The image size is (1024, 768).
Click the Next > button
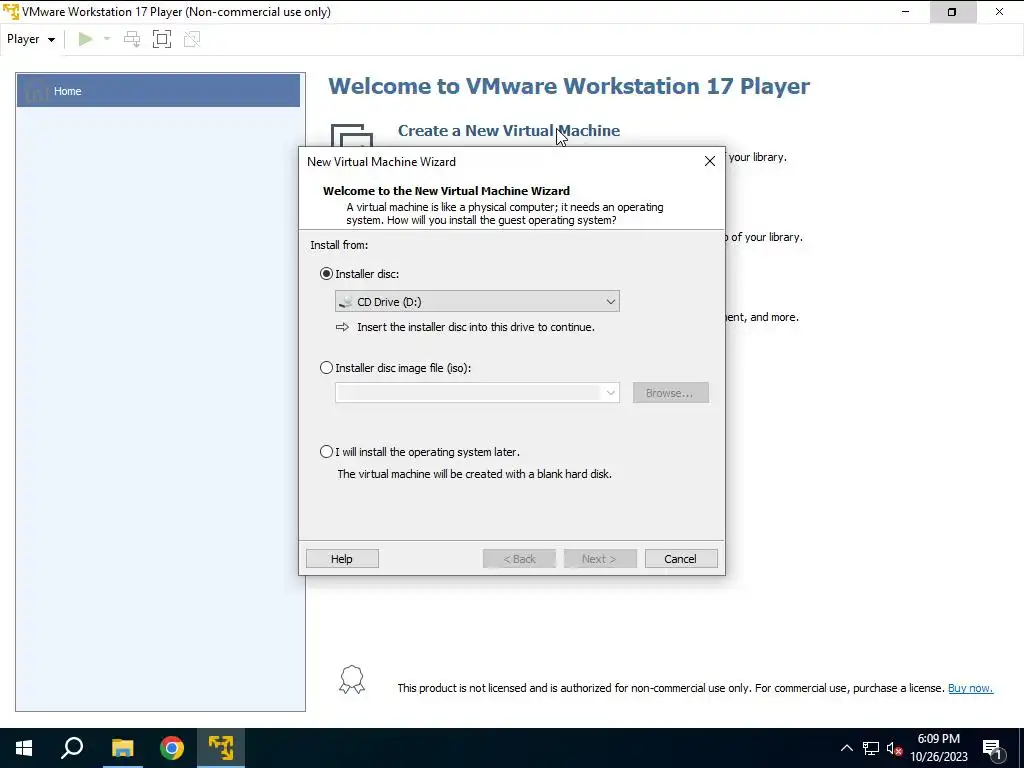(x=600, y=559)
